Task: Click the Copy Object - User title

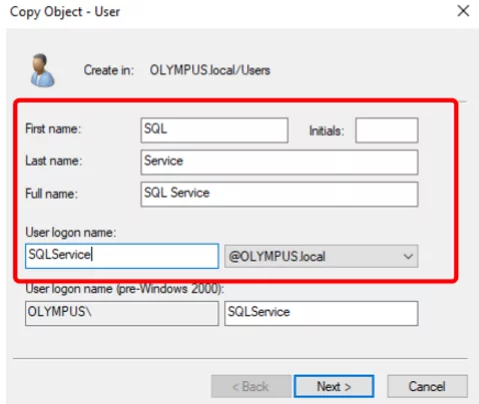Action: [x=65, y=12]
